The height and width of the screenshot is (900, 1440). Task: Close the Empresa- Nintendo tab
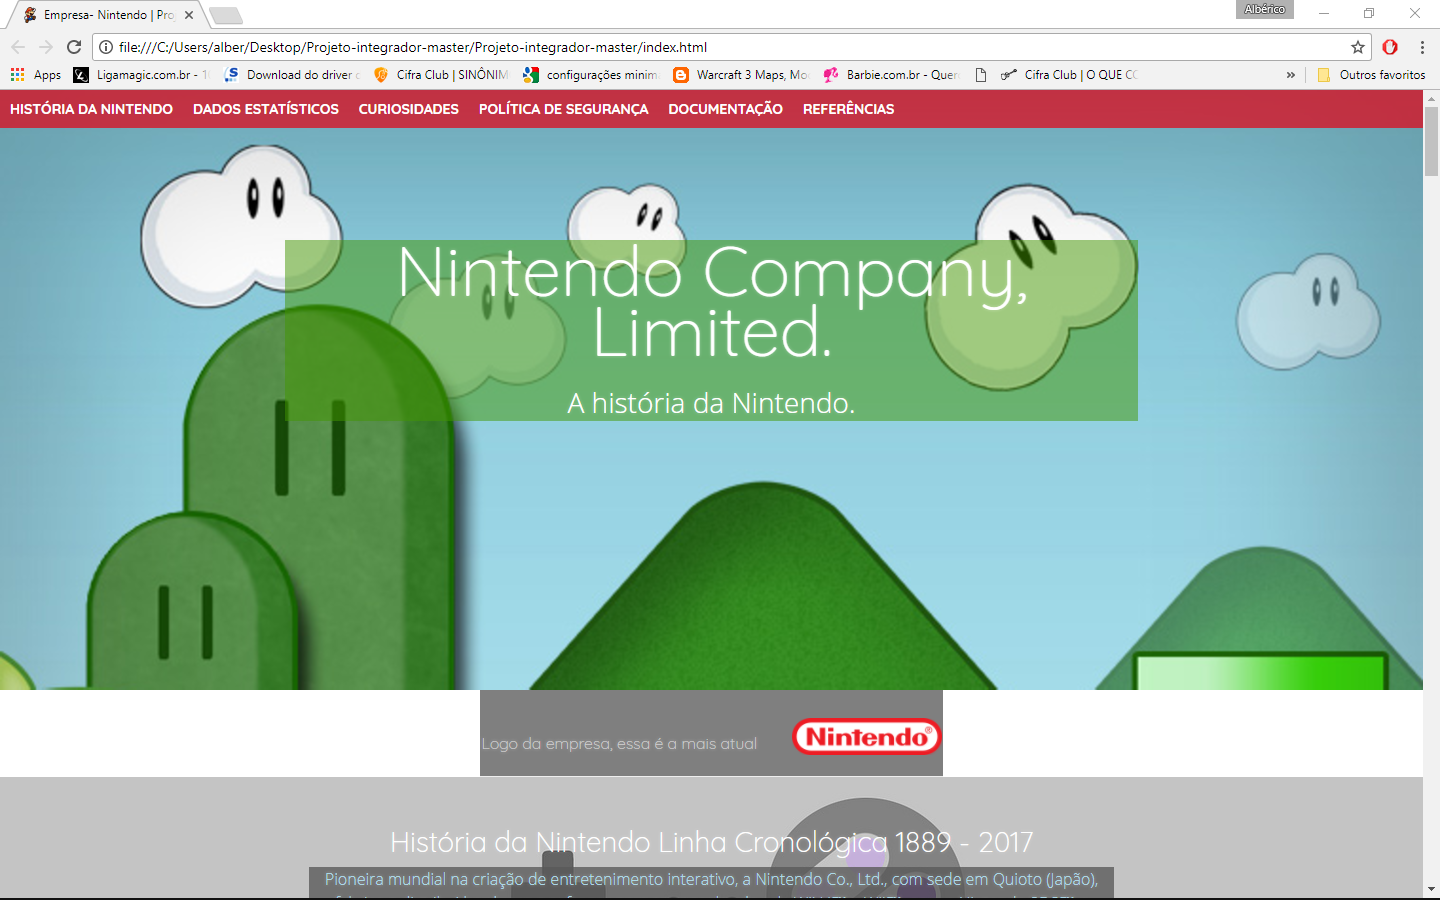click(189, 15)
